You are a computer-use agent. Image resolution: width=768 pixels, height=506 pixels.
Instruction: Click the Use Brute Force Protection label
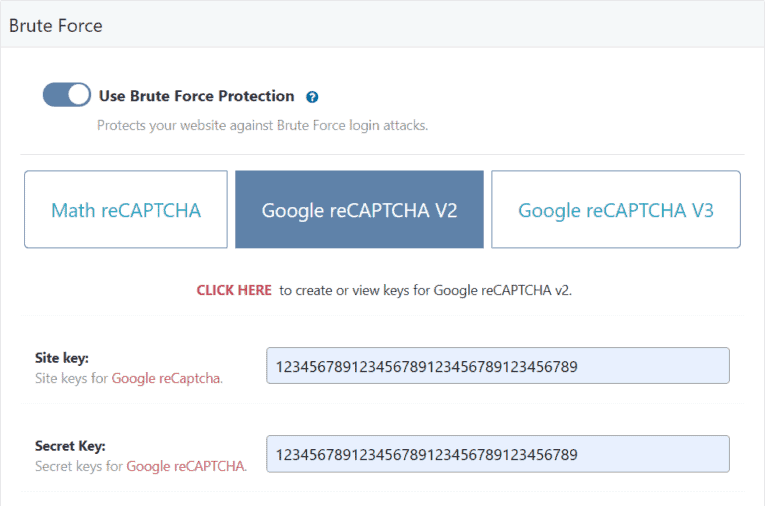click(x=196, y=96)
